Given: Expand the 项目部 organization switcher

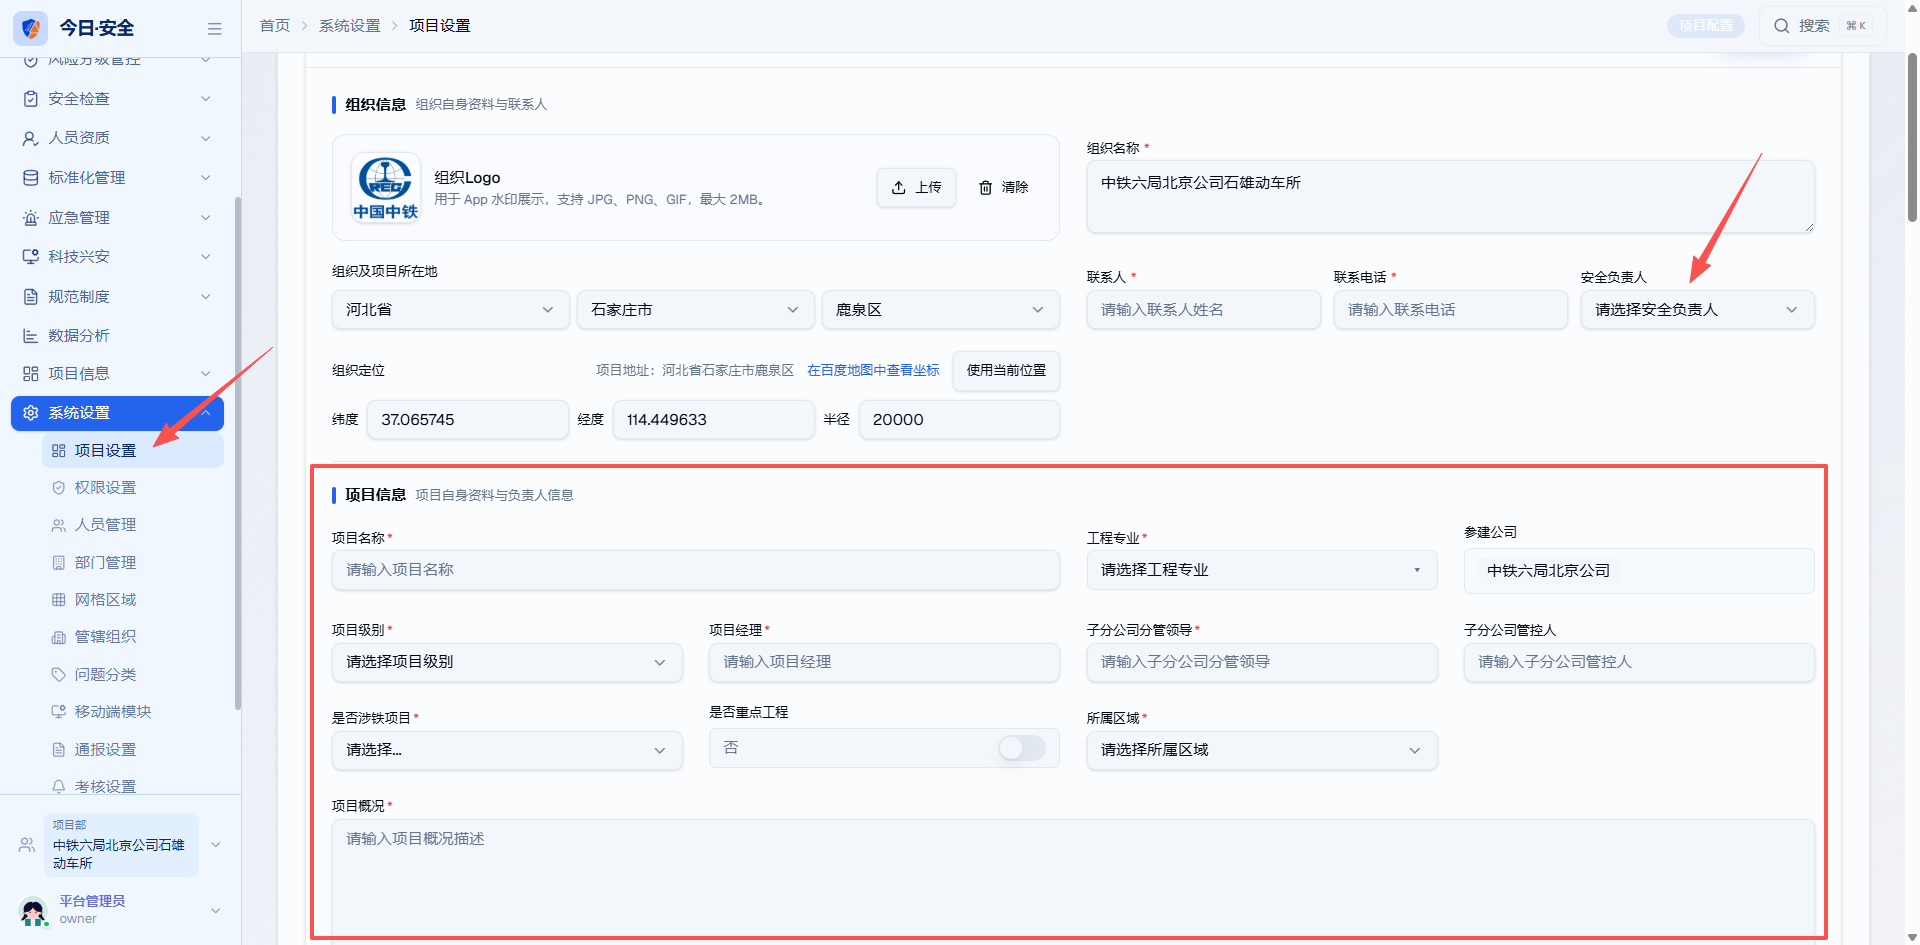Looking at the screenshot, I should pyautogui.click(x=120, y=845).
